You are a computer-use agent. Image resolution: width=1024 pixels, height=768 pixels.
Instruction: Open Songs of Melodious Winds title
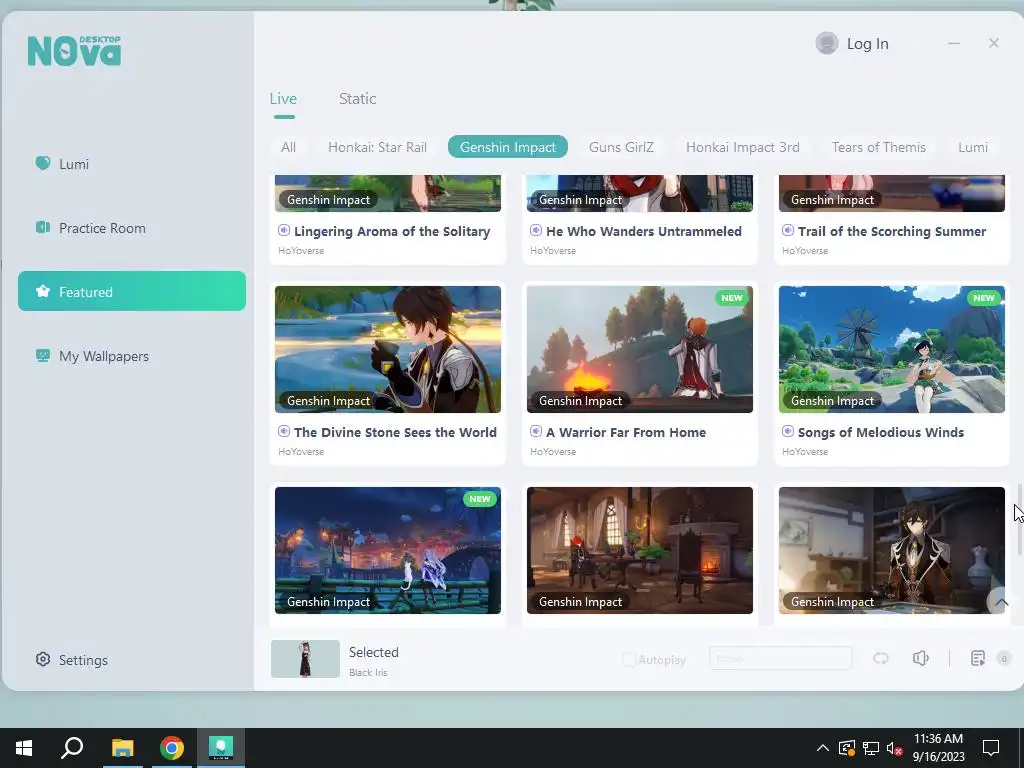click(x=881, y=432)
